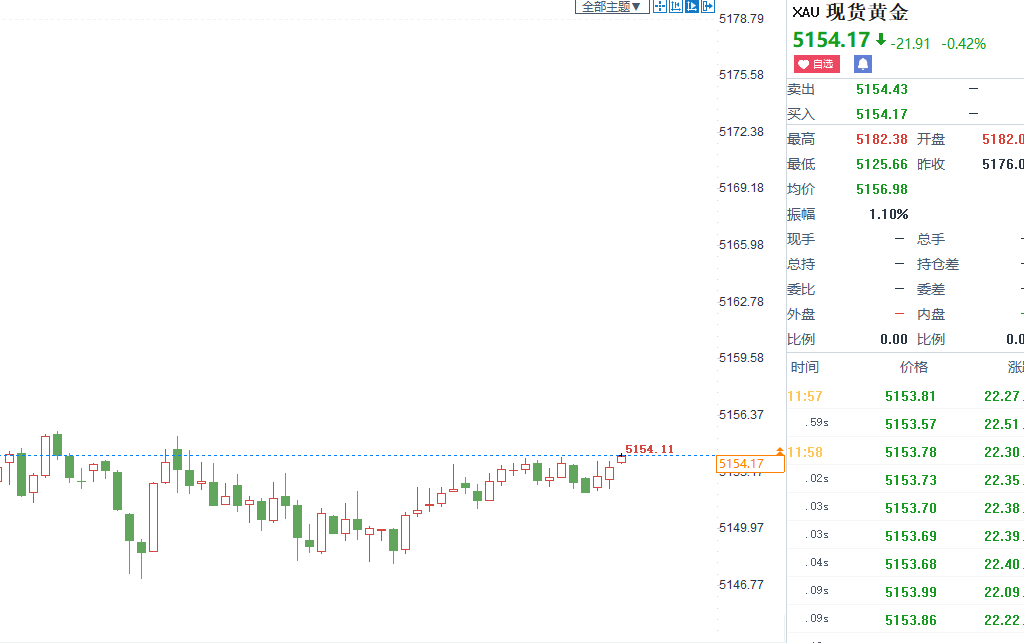Click the 最高 value 5182.38

pos(882,139)
